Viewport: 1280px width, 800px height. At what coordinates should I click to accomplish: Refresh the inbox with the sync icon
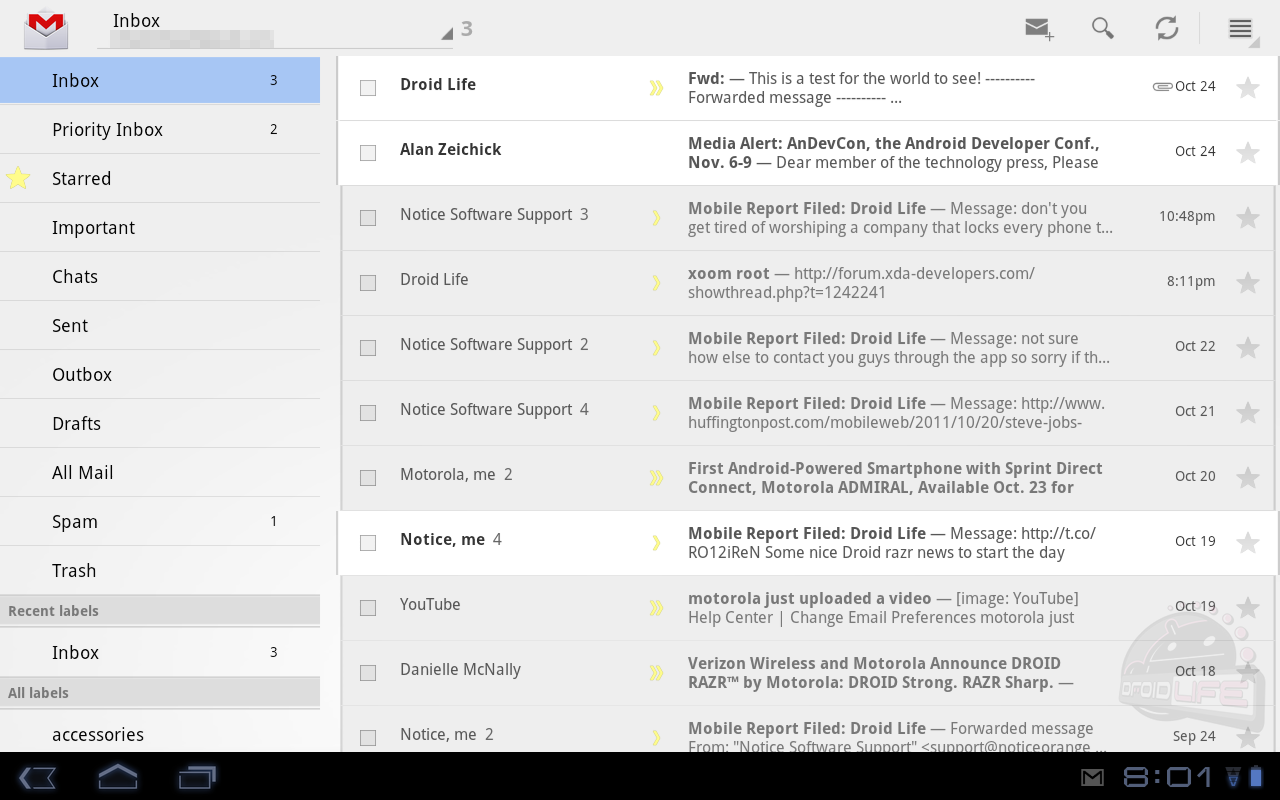(x=1166, y=28)
